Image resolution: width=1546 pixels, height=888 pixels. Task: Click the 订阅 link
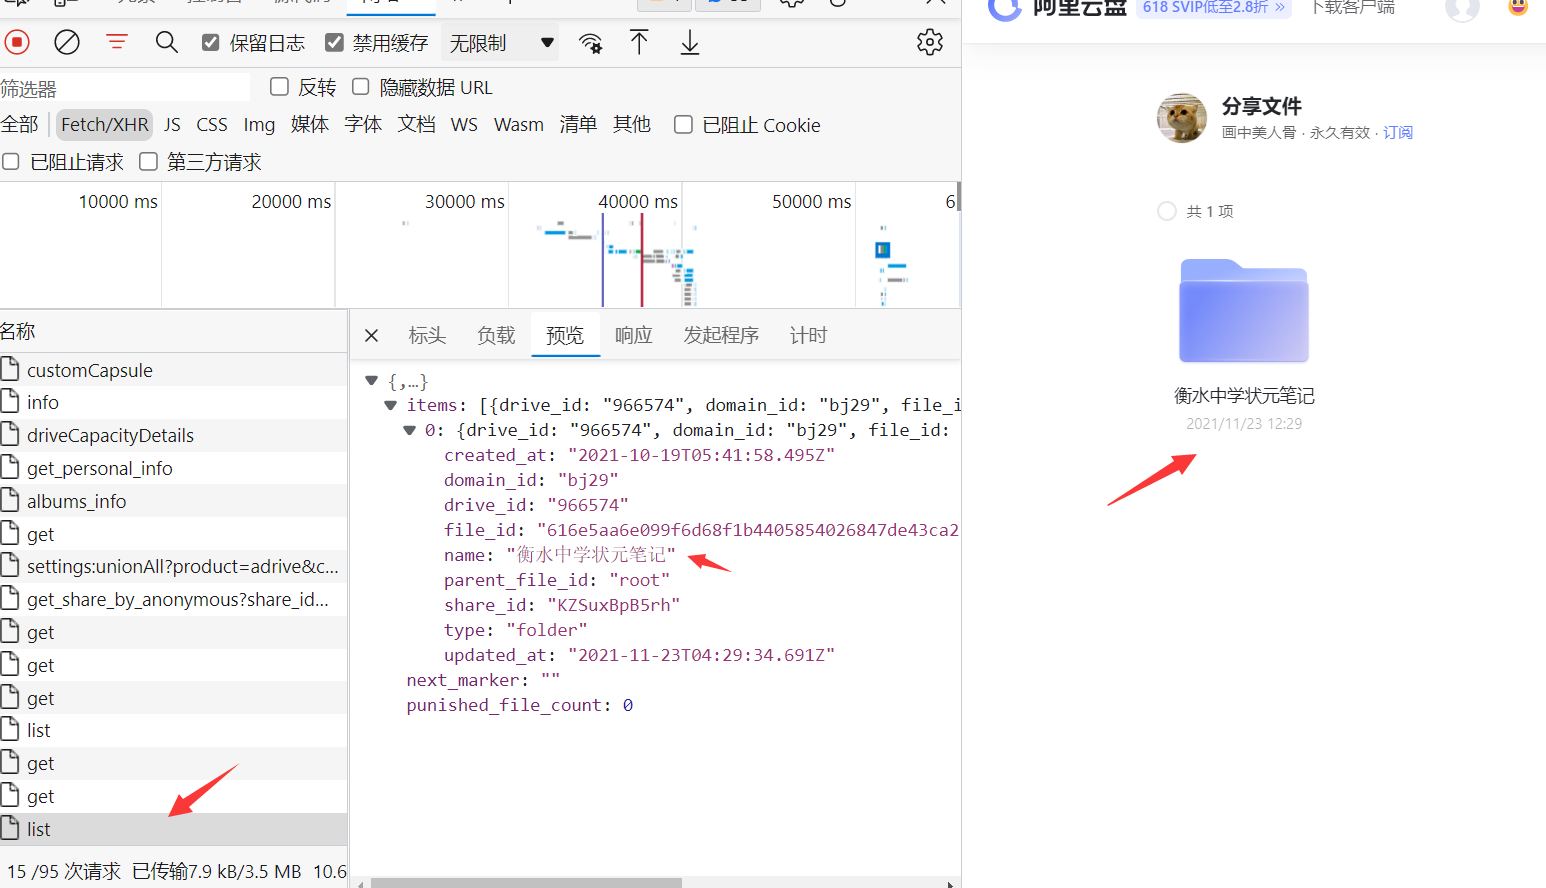[1398, 133]
